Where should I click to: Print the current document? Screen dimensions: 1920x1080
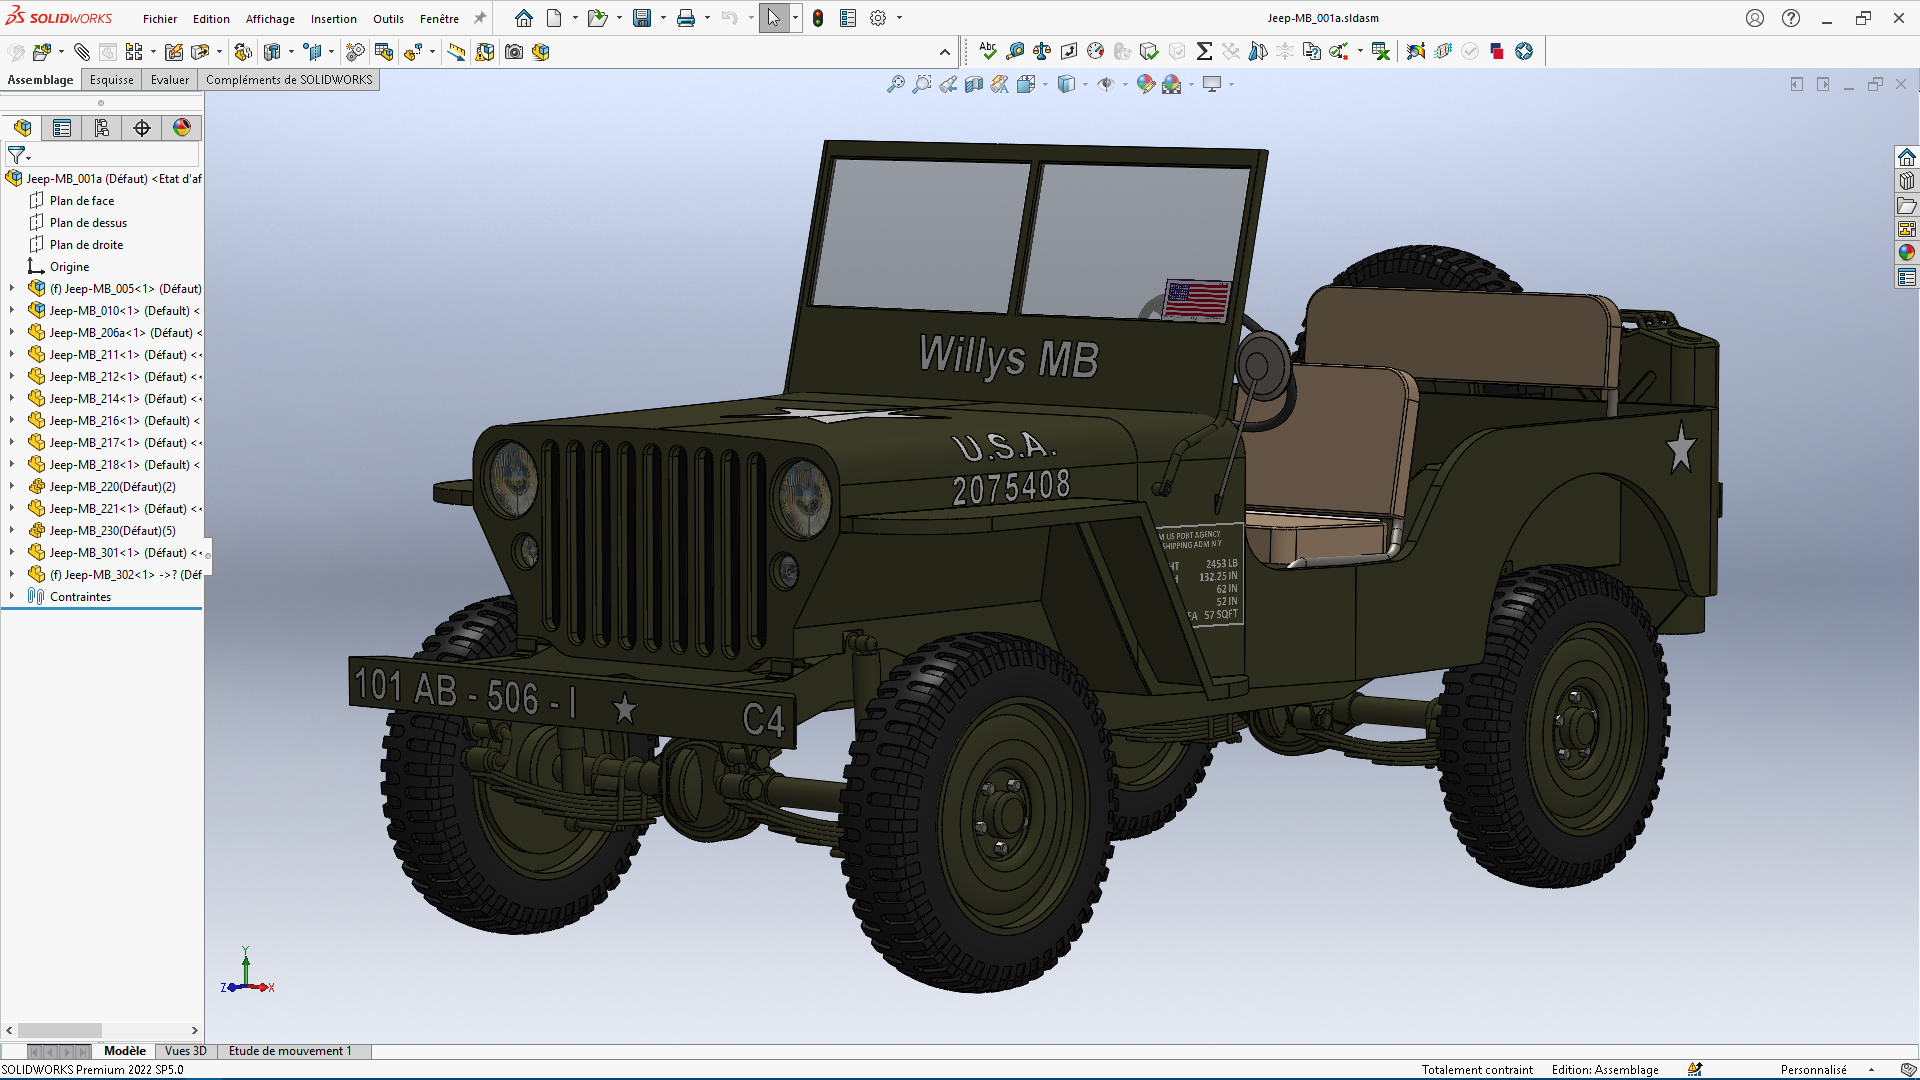coord(686,18)
